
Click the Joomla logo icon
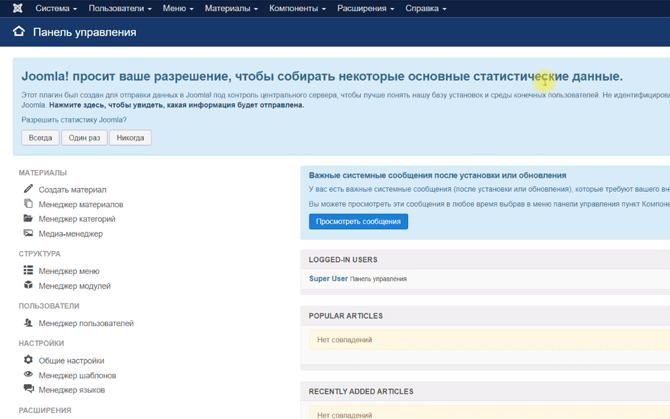17,8
